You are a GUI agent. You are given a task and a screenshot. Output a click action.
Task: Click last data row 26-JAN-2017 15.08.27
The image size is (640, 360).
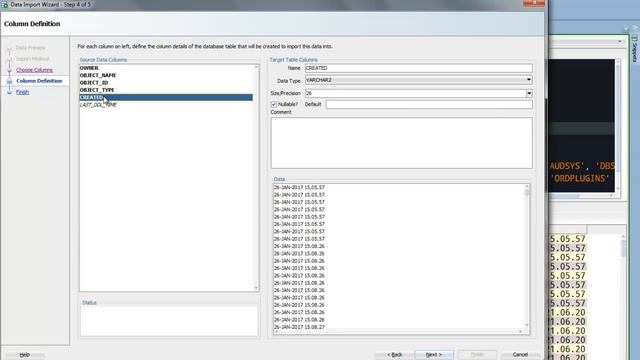point(299,327)
